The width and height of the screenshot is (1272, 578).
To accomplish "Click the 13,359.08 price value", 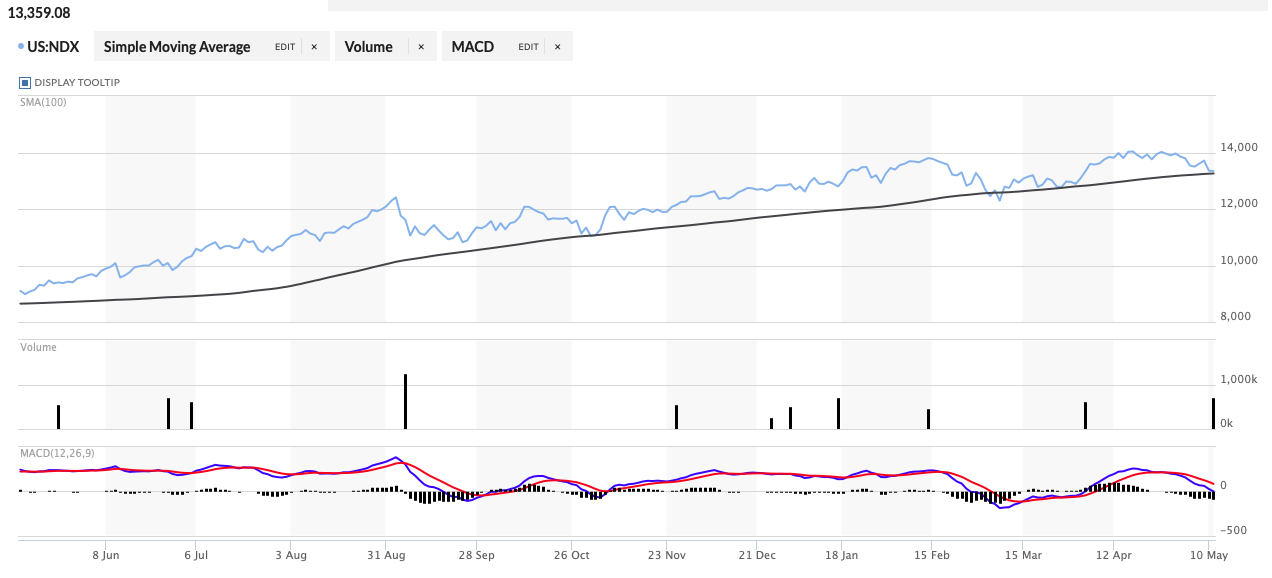I will (x=39, y=13).
